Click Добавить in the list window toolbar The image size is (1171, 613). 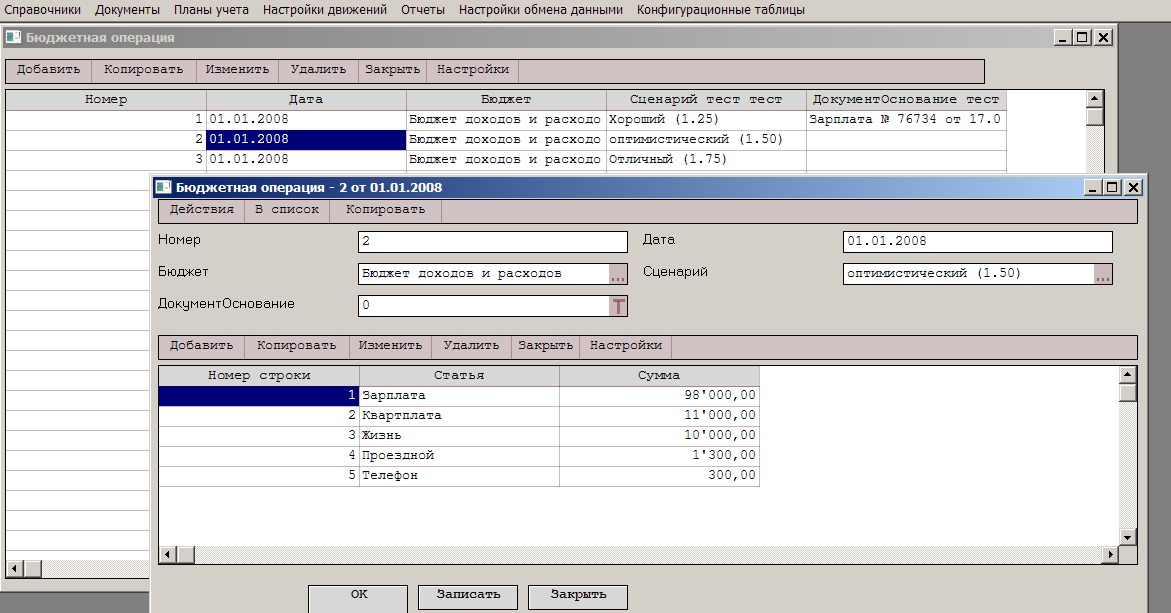click(x=49, y=69)
